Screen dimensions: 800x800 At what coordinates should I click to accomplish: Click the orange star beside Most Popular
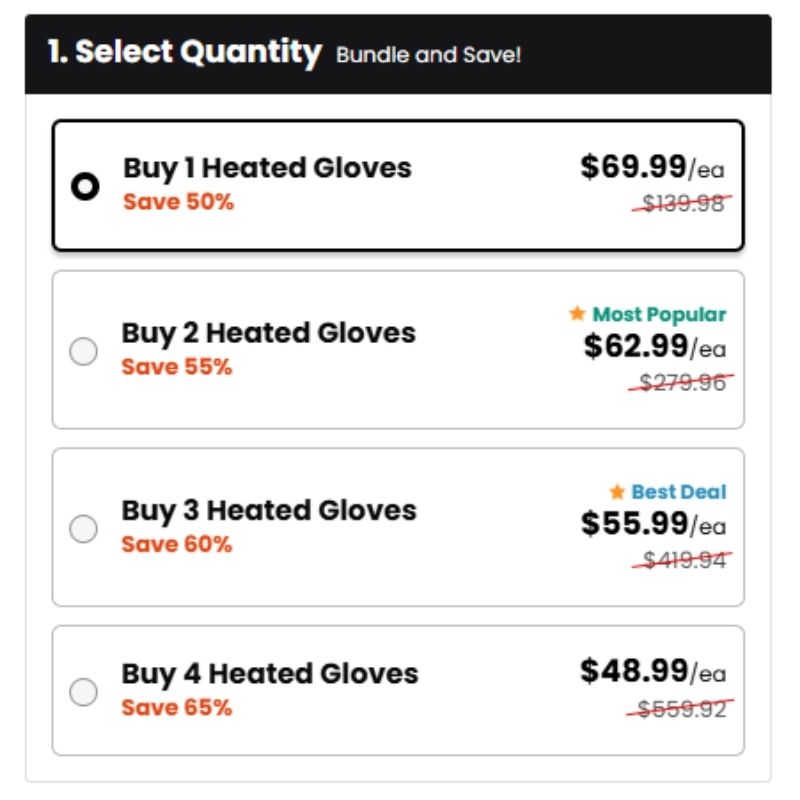coord(577,314)
